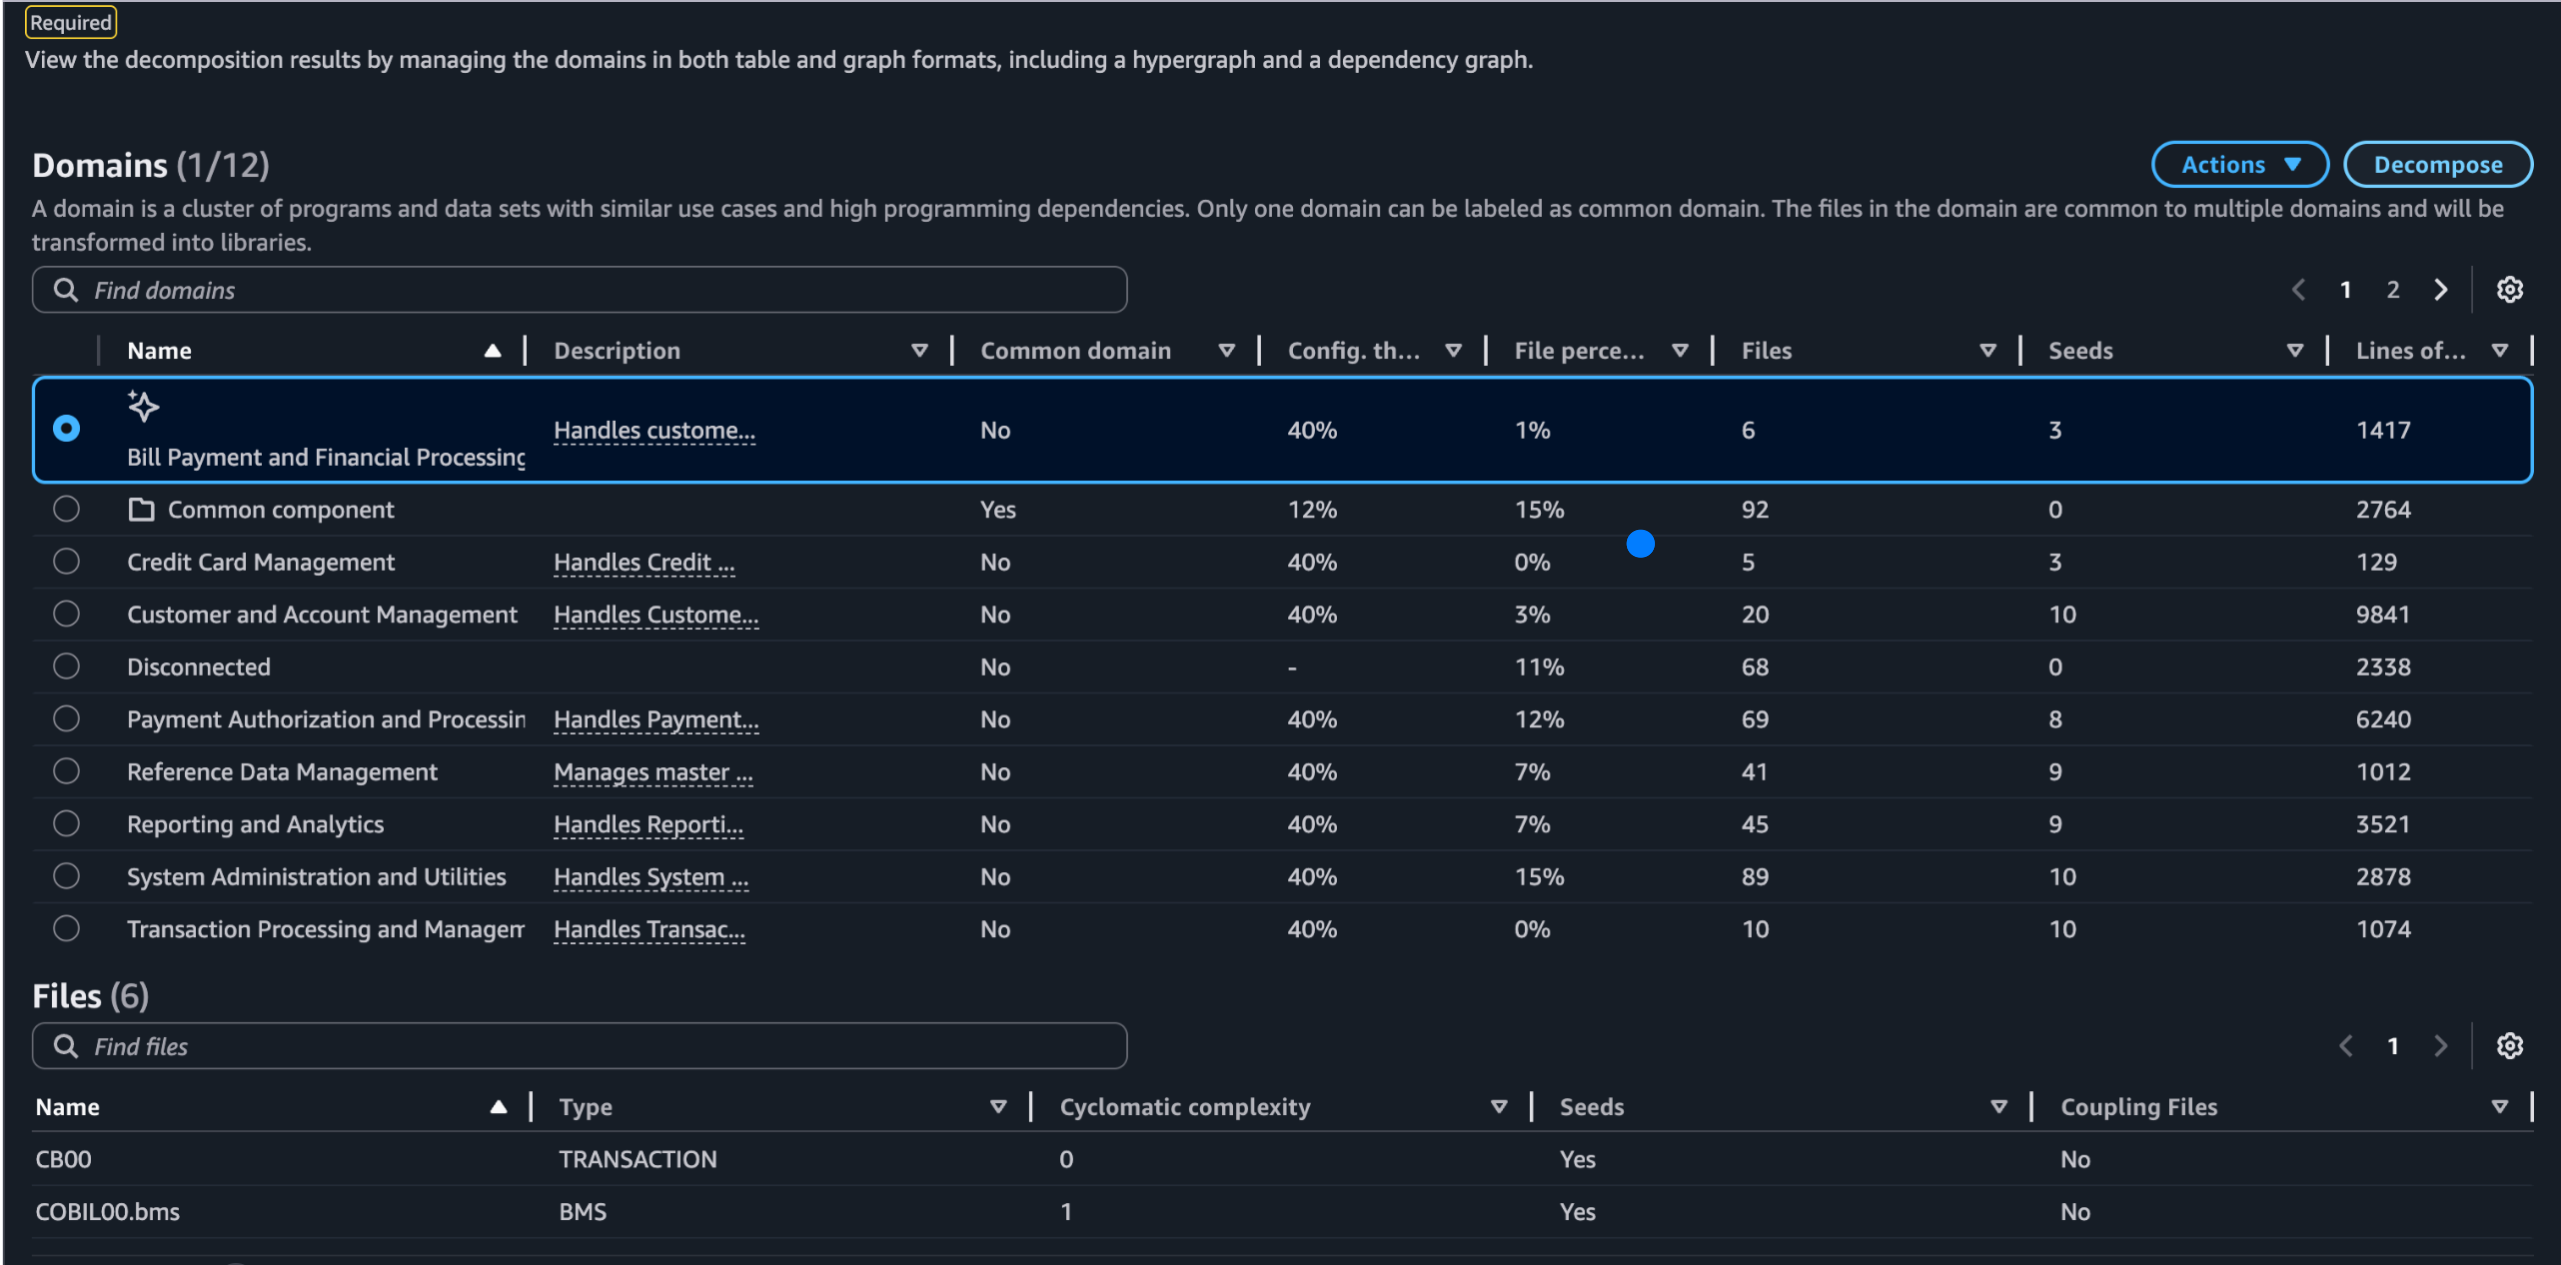Sort domains by Name ascending arrow
The height and width of the screenshot is (1265, 2561).
pyautogui.click(x=492, y=351)
